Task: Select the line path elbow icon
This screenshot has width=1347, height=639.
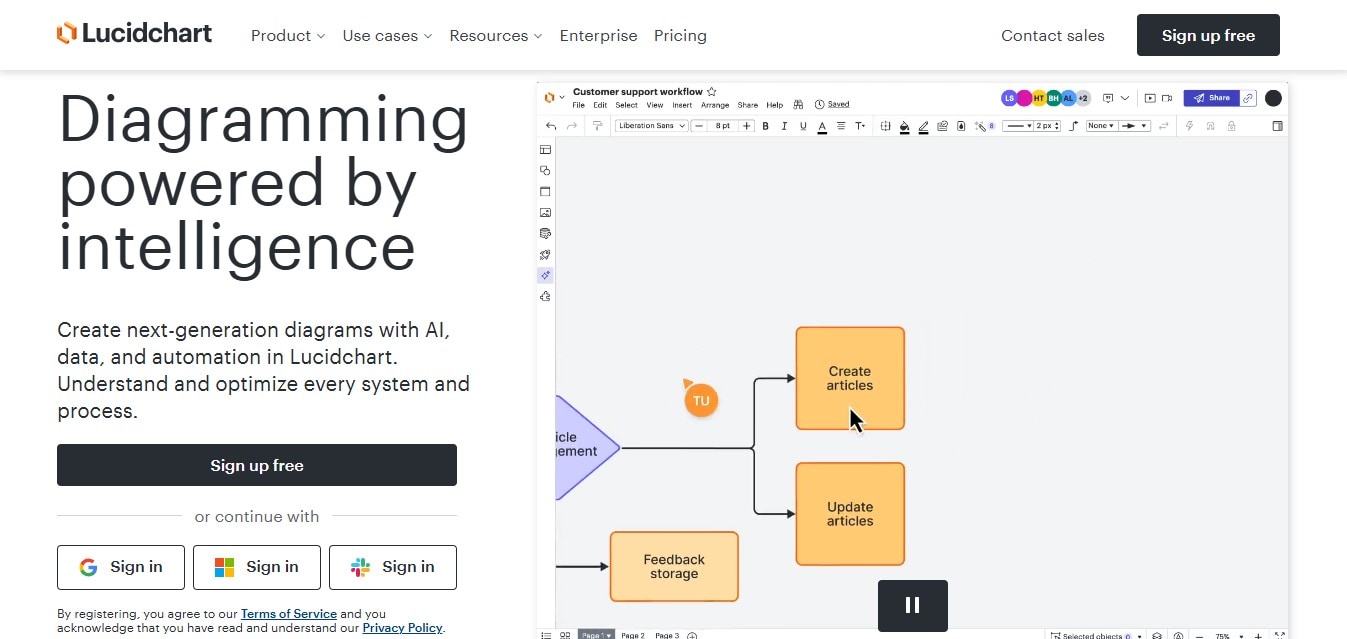Action: point(1074,126)
